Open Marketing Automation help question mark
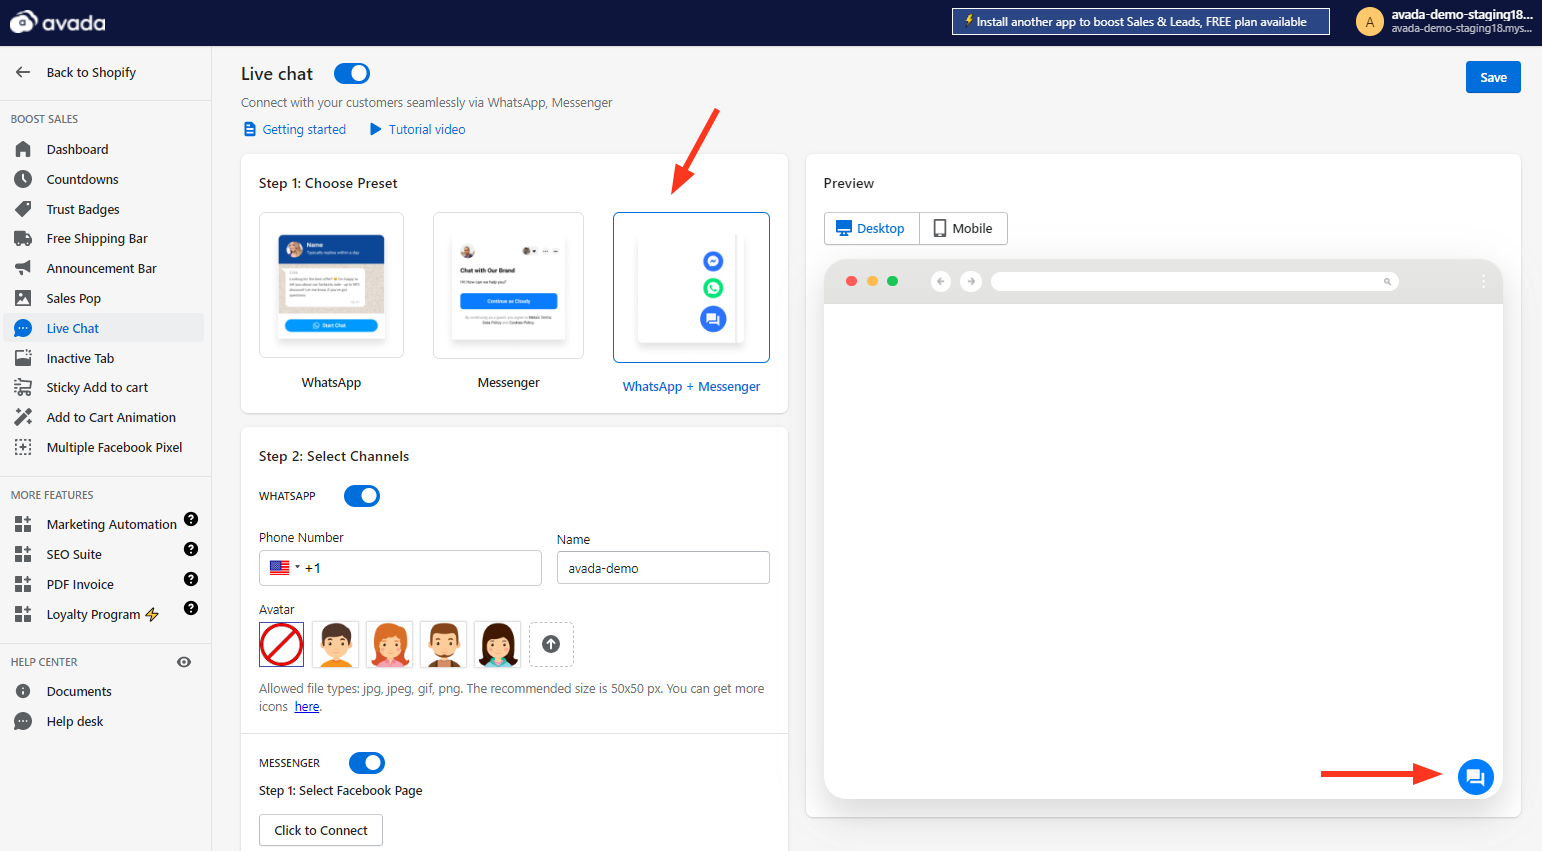 pos(191,519)
